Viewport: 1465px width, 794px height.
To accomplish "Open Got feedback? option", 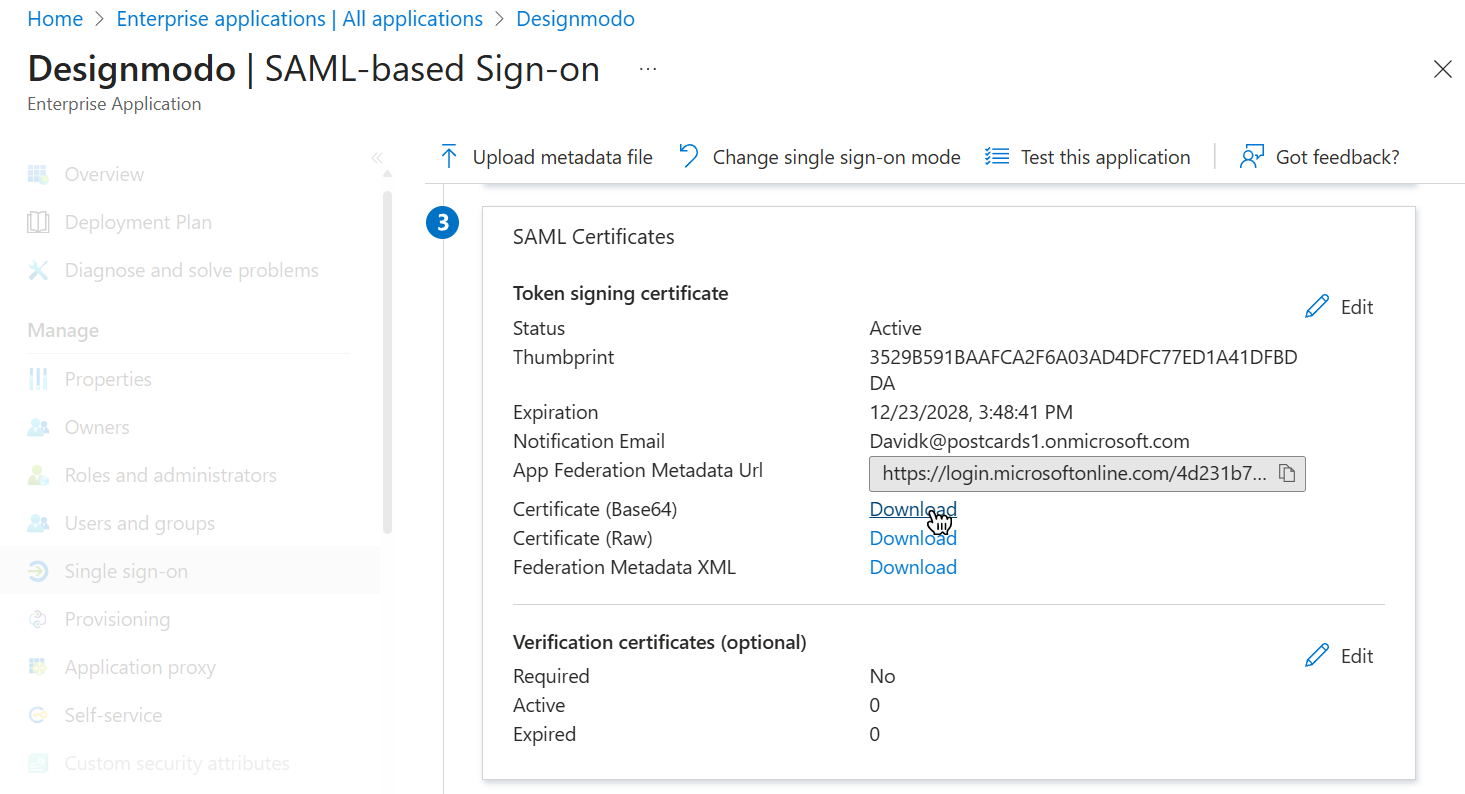I will click(1319, 157).
